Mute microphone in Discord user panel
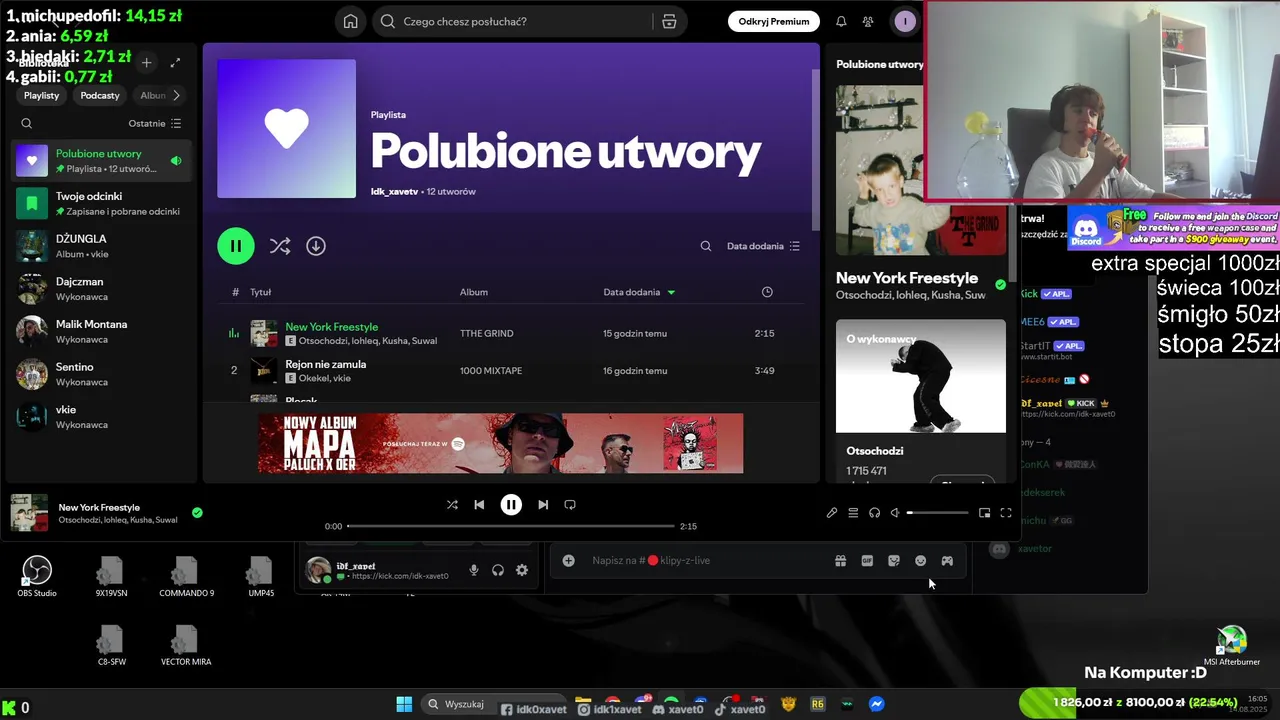The image size is (1280, 720). 474,570
